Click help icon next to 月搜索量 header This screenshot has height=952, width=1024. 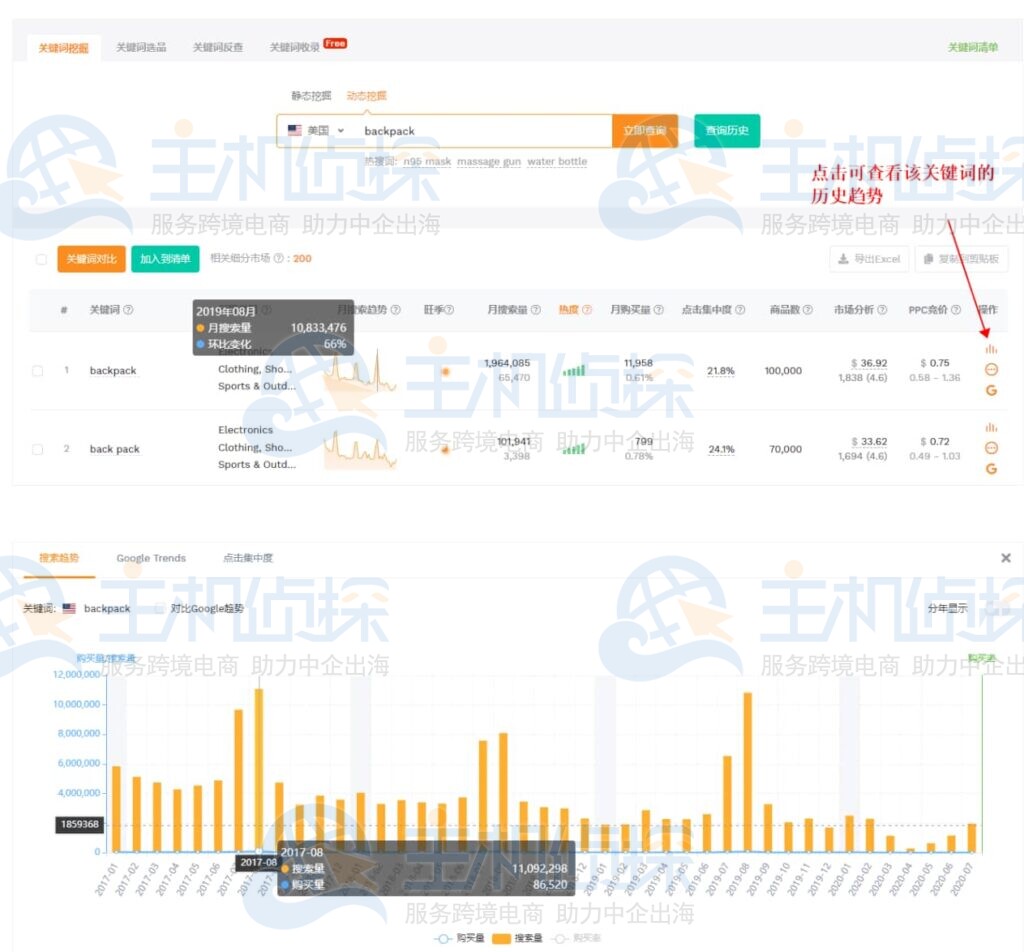[536, 310]
